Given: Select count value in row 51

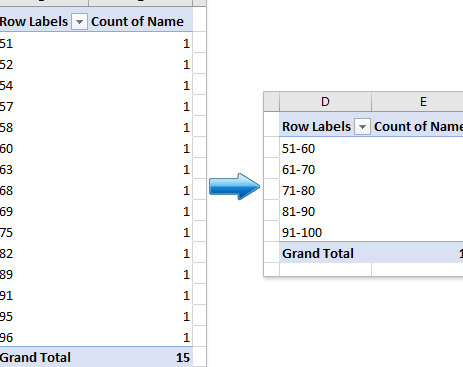Looking at the screenshot, I should [x=186, y=44].
